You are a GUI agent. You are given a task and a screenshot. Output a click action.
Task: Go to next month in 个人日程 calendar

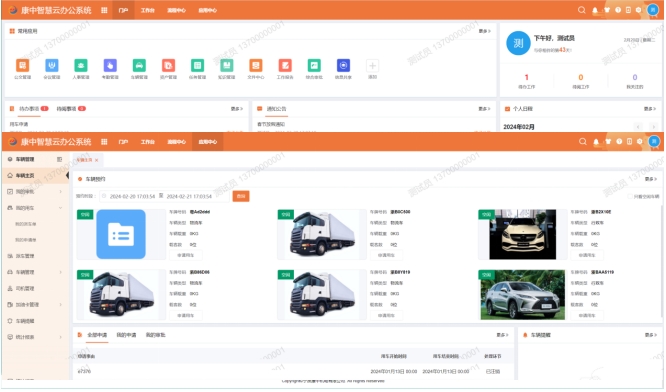coord(654,127)
